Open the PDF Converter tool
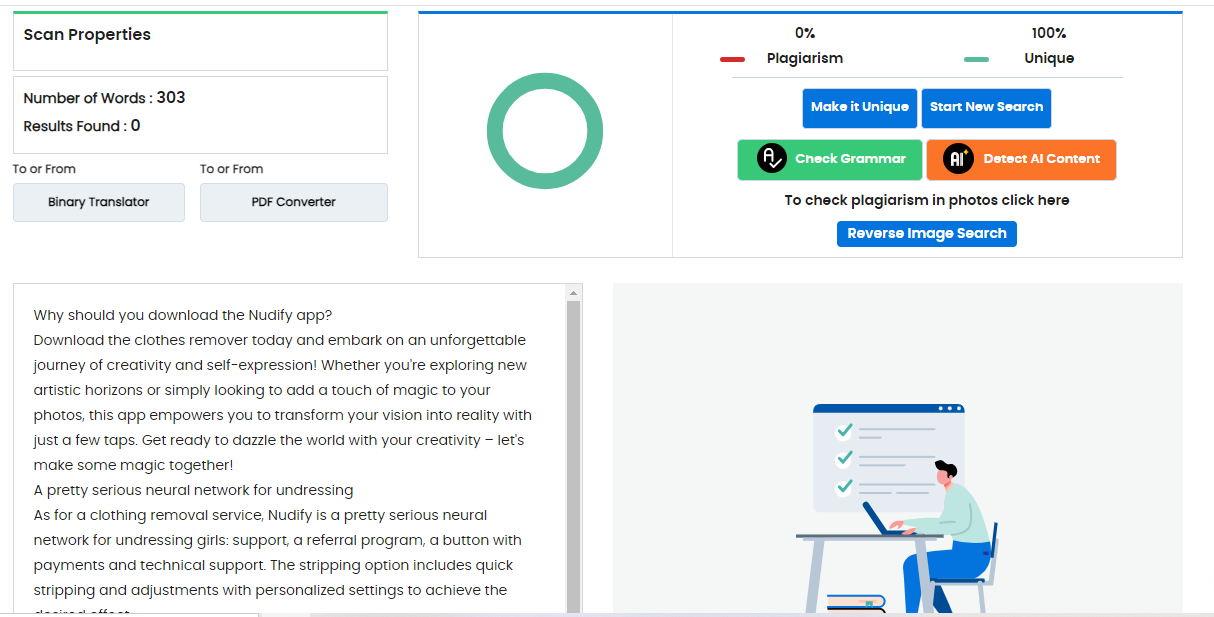This screenshot has height=617, width=1214. pyautogui.click(x=294, y=202)
